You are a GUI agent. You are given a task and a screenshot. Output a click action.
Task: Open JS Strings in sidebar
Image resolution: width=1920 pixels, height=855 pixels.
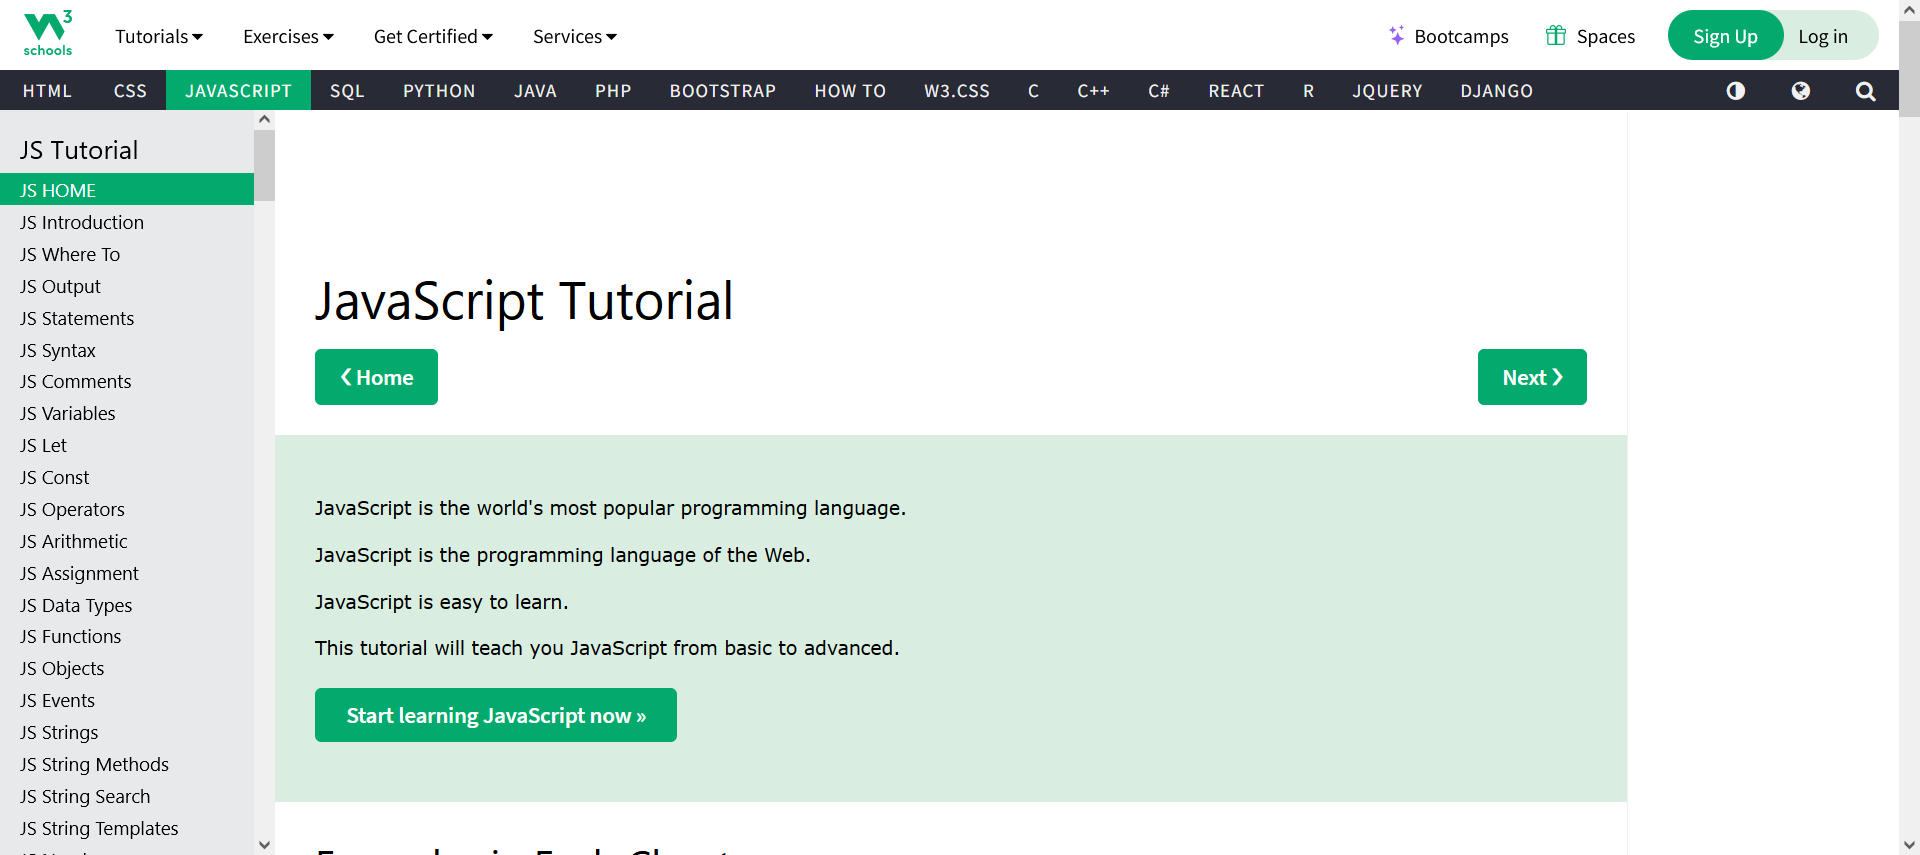(x=127, y=732)
